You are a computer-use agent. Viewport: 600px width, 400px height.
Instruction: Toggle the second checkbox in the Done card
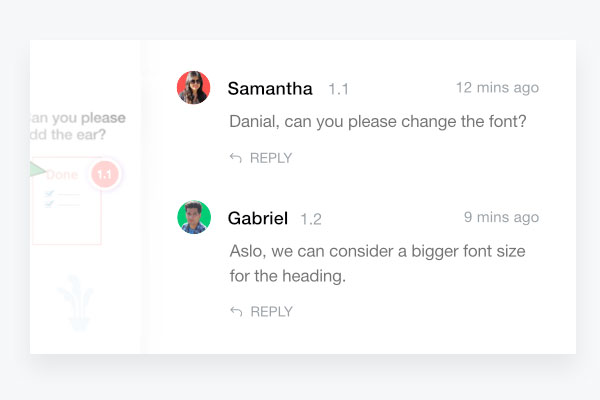(49, 204)
